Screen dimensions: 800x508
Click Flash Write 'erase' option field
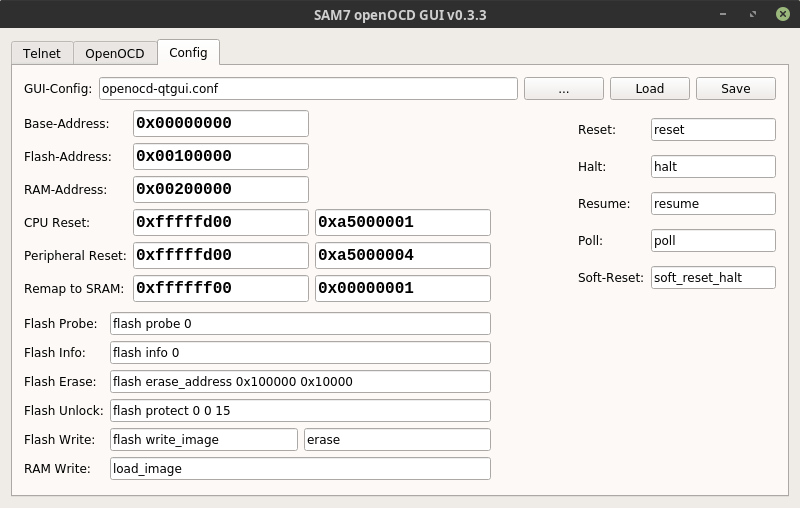tap(397, 440)
